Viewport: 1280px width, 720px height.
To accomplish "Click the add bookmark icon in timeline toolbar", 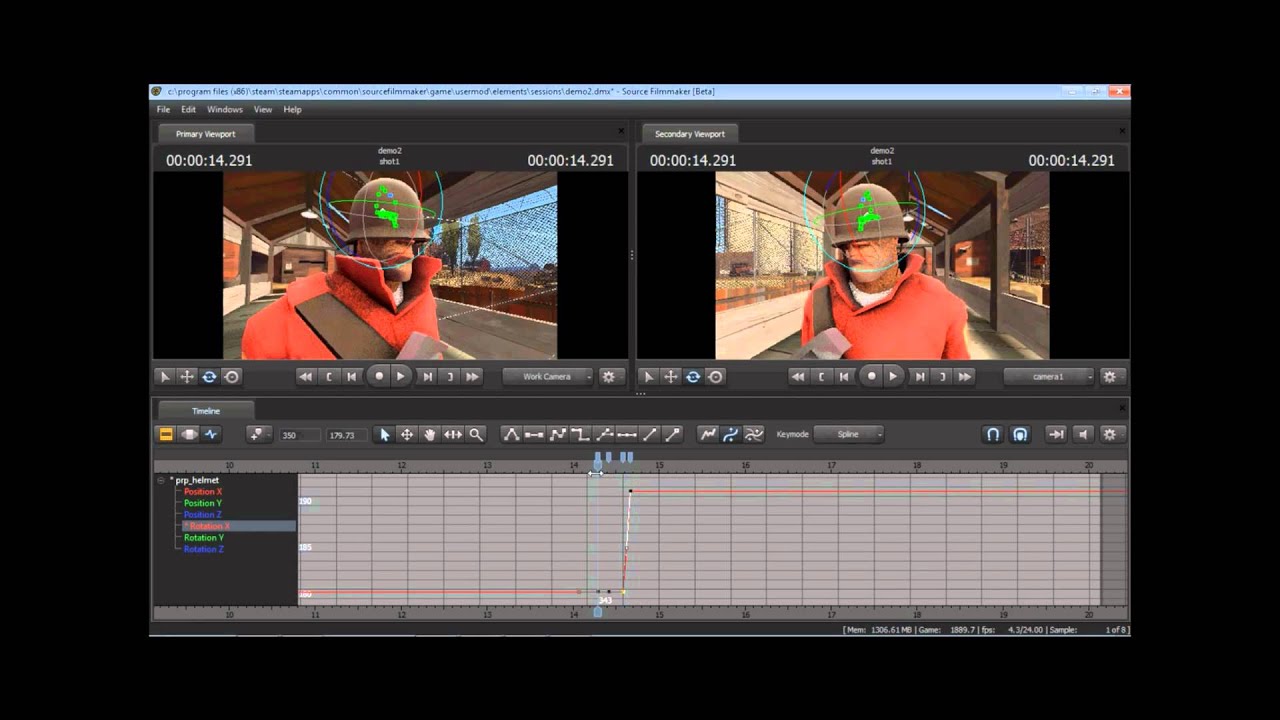I will point(258,434).
